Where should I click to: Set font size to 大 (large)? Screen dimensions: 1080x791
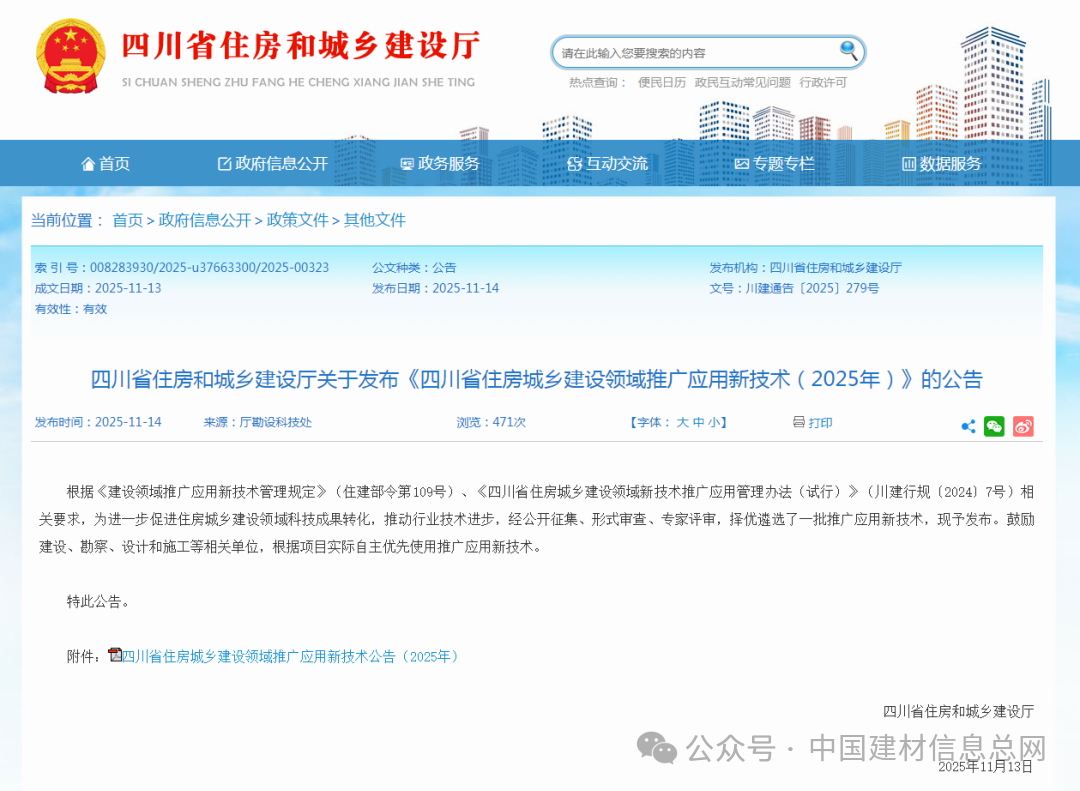[682, 423]
